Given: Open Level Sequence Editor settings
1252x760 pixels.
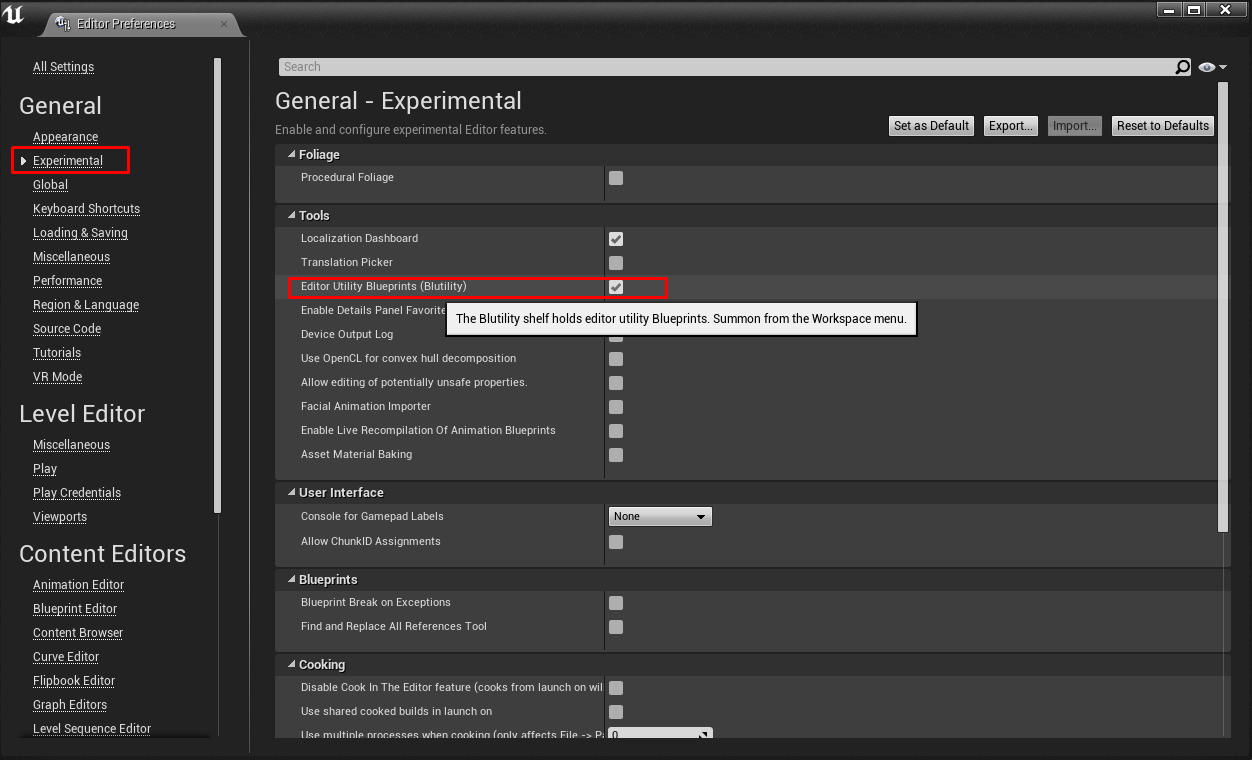Looking at the screenshot, I should 92,729.
